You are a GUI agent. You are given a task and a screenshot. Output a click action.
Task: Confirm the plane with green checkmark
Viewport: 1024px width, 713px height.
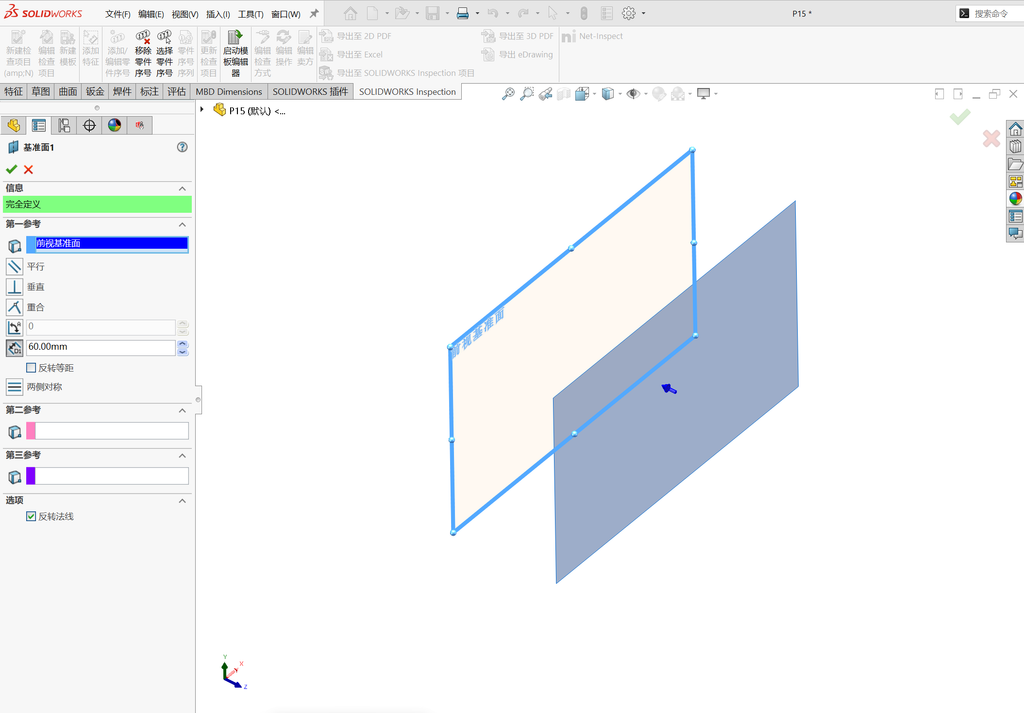coord(11,170)
